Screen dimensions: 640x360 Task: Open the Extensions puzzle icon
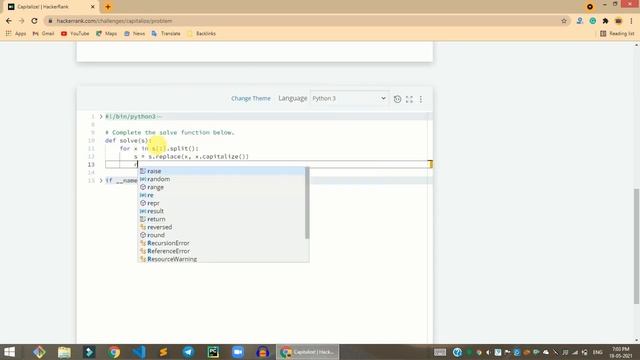[606, 21]
